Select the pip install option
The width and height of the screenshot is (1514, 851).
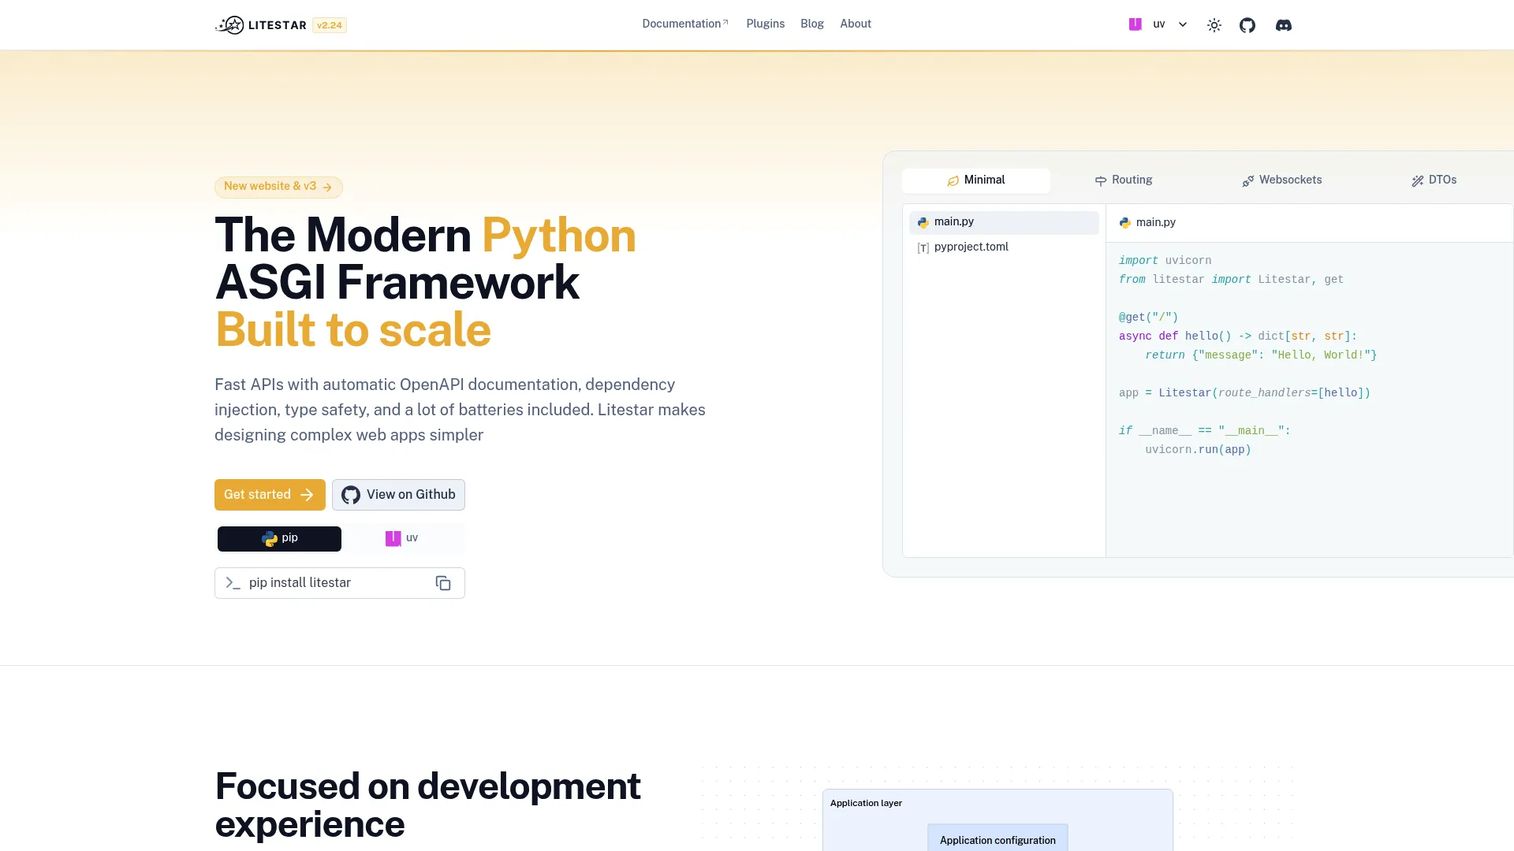click(279, 539)
